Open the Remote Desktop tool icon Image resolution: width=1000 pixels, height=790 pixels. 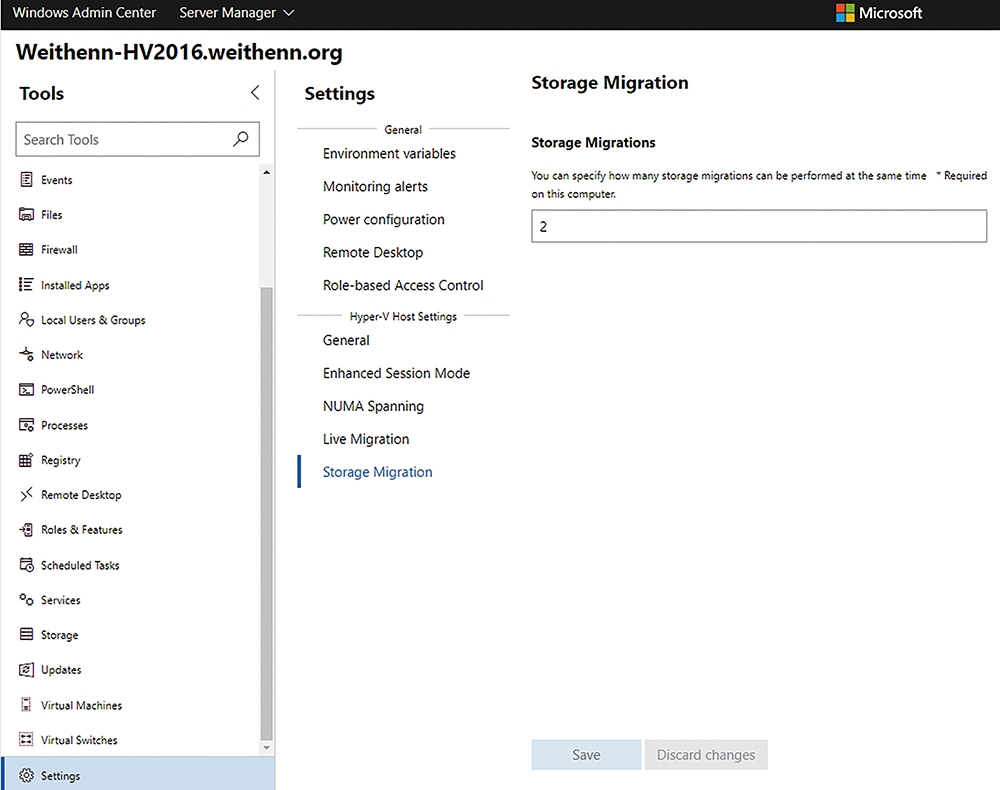[26, 494]
